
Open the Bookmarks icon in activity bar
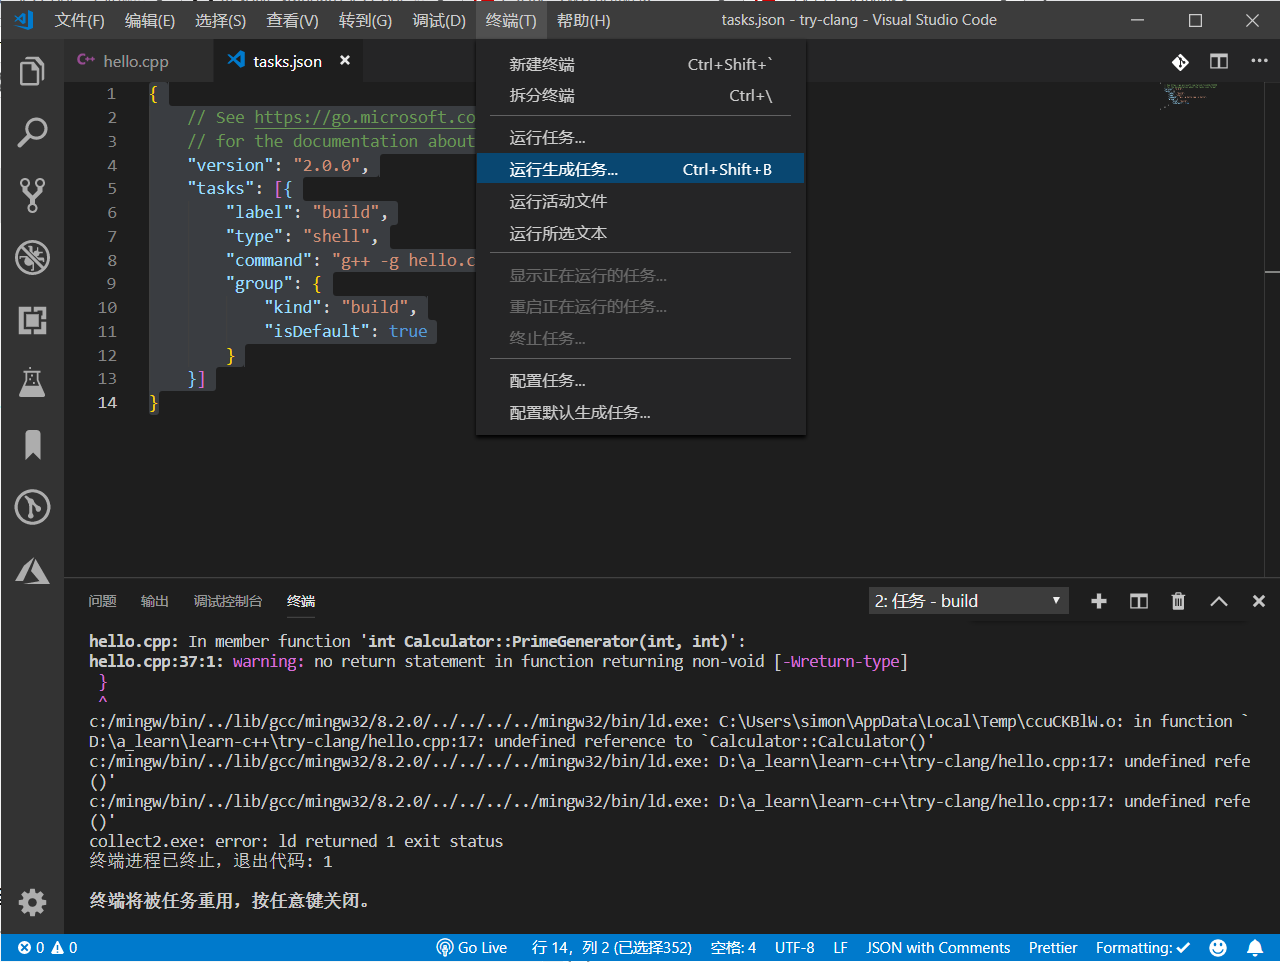[x=32, y=445]
